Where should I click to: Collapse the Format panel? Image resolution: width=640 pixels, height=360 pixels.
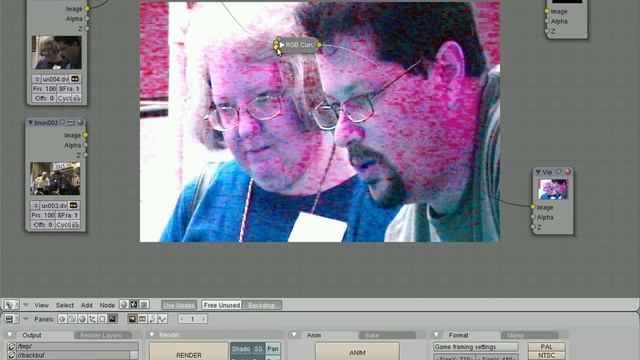pos(436,334)
